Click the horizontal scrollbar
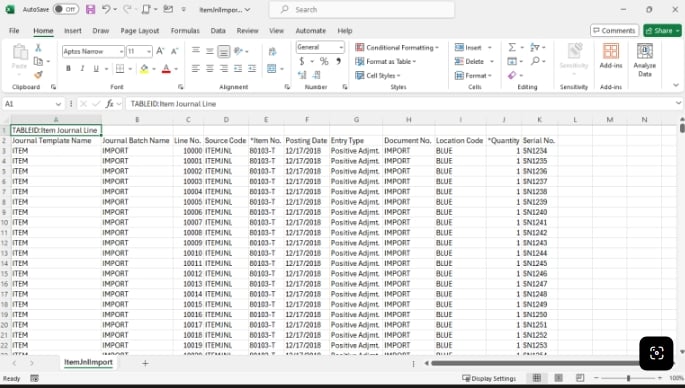 coord(535,363)
